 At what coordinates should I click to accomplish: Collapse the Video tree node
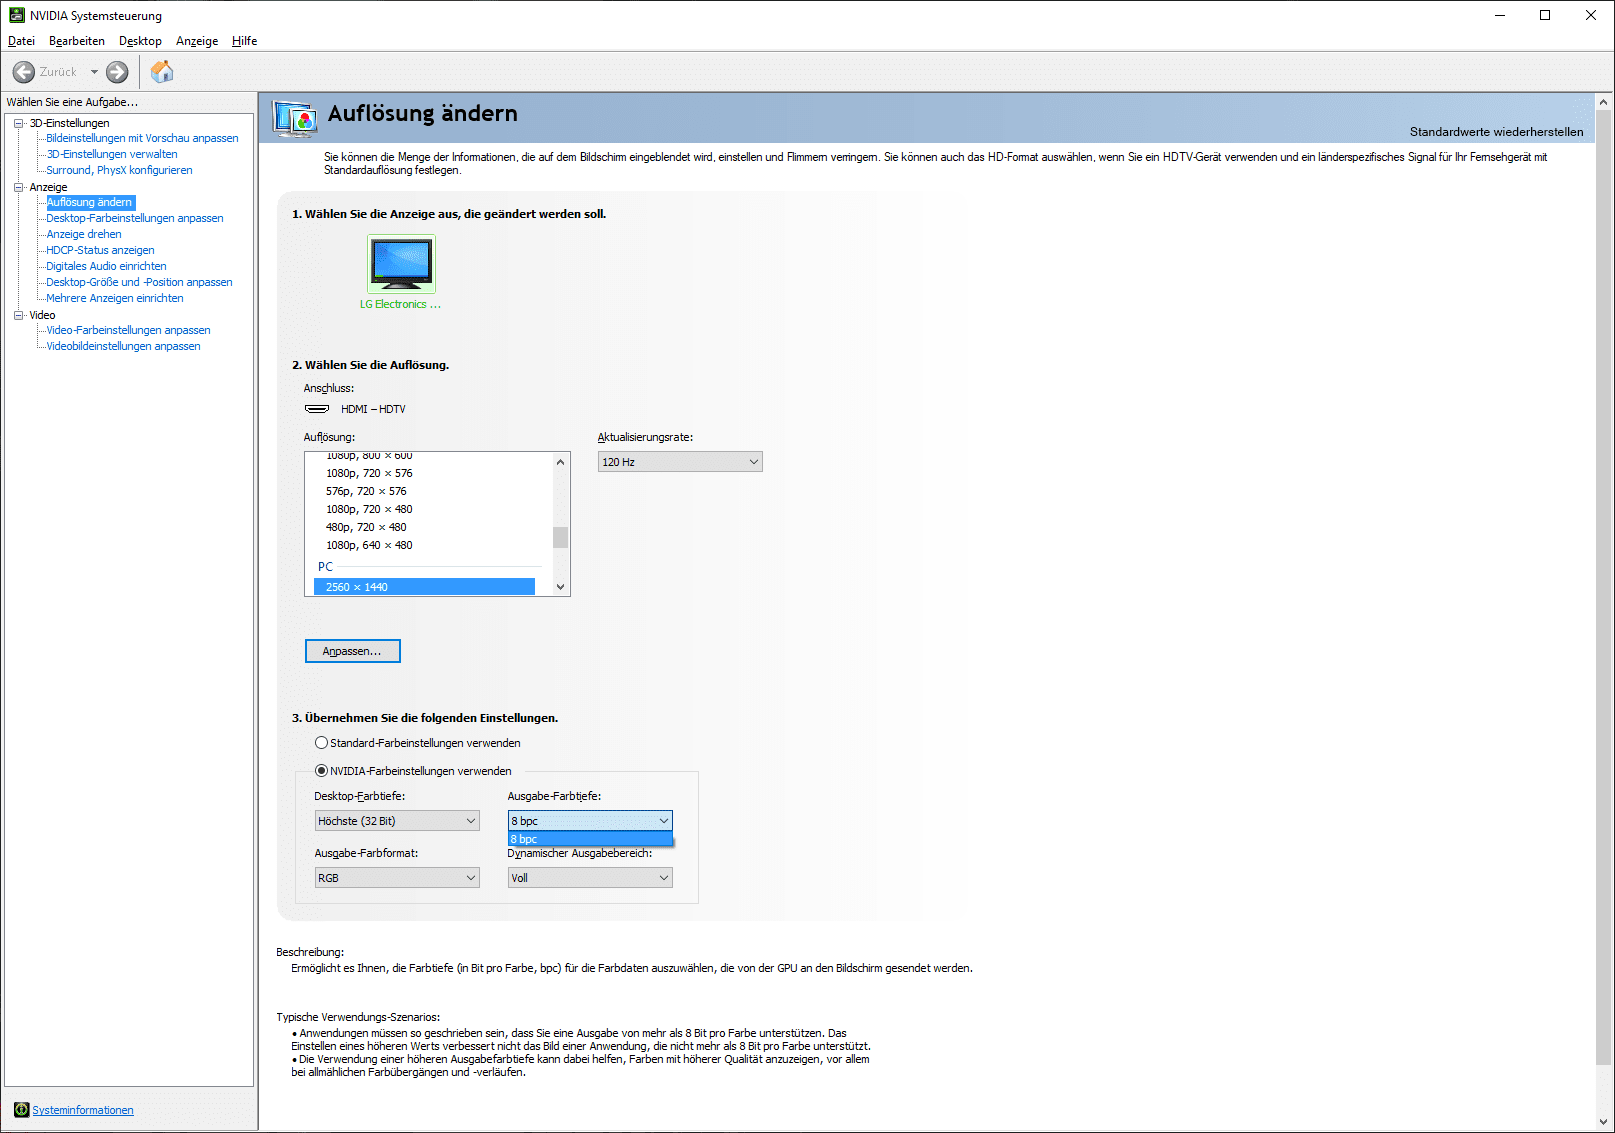(x=18, y=315)
